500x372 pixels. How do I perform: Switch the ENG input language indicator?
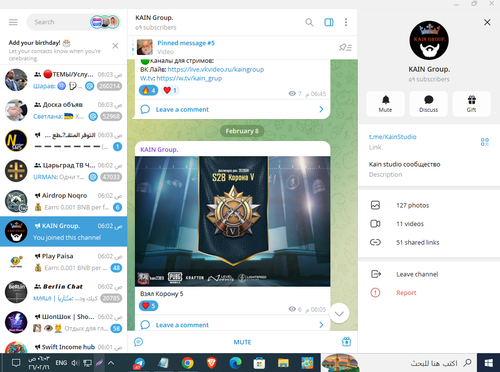pos(61,363)
